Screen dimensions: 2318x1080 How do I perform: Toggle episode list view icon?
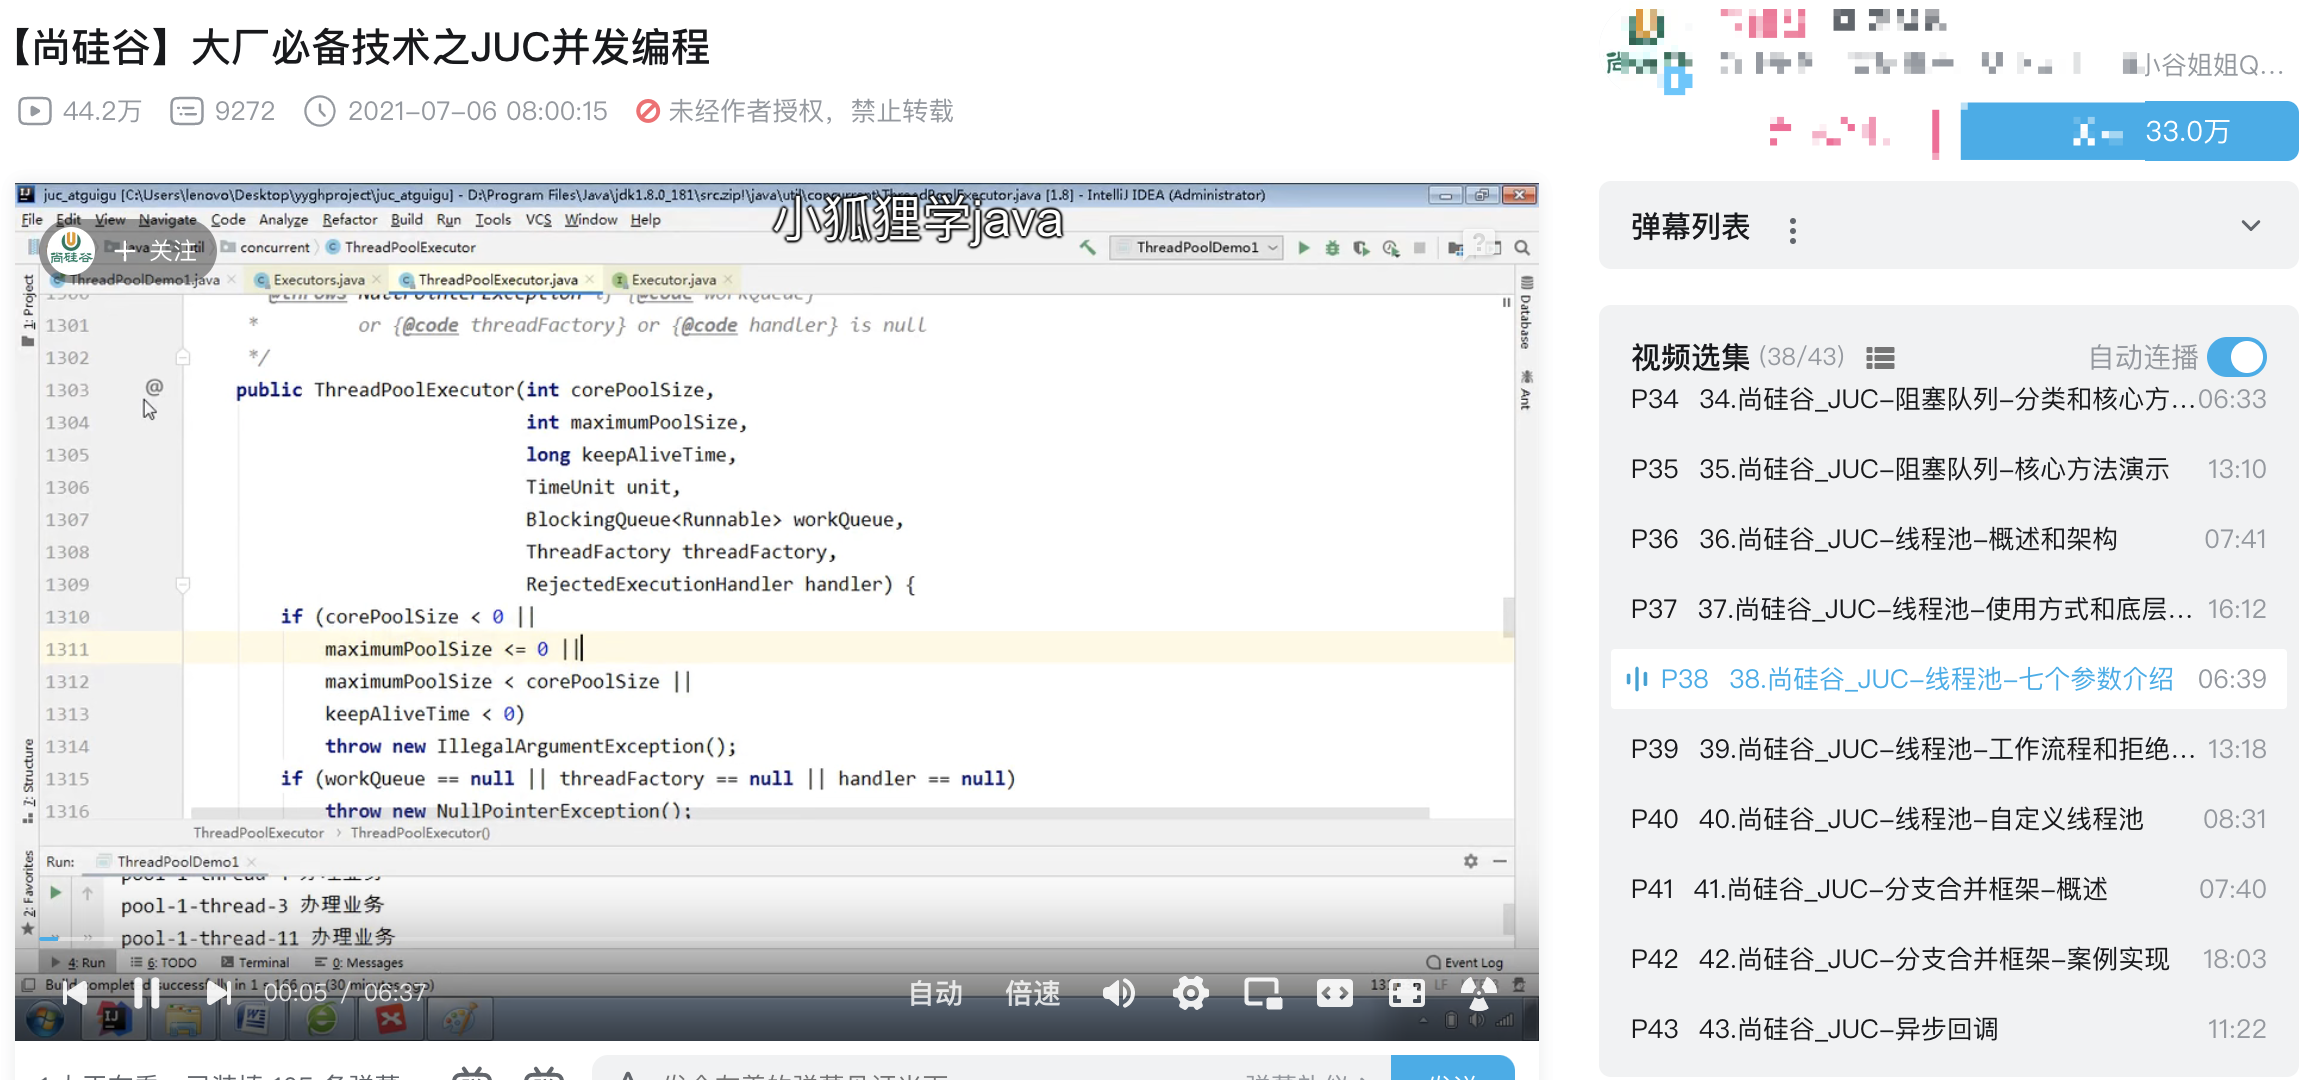(x=1880, y=358)
